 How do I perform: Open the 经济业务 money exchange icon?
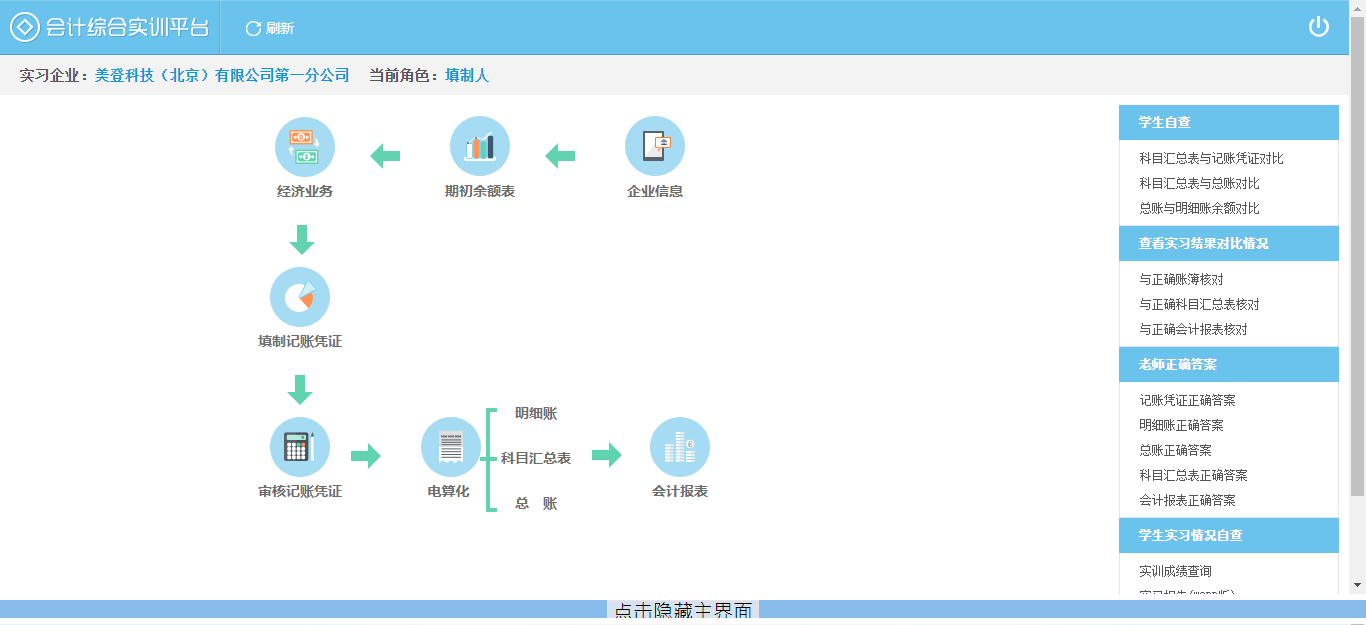click(x=304, y=147)
